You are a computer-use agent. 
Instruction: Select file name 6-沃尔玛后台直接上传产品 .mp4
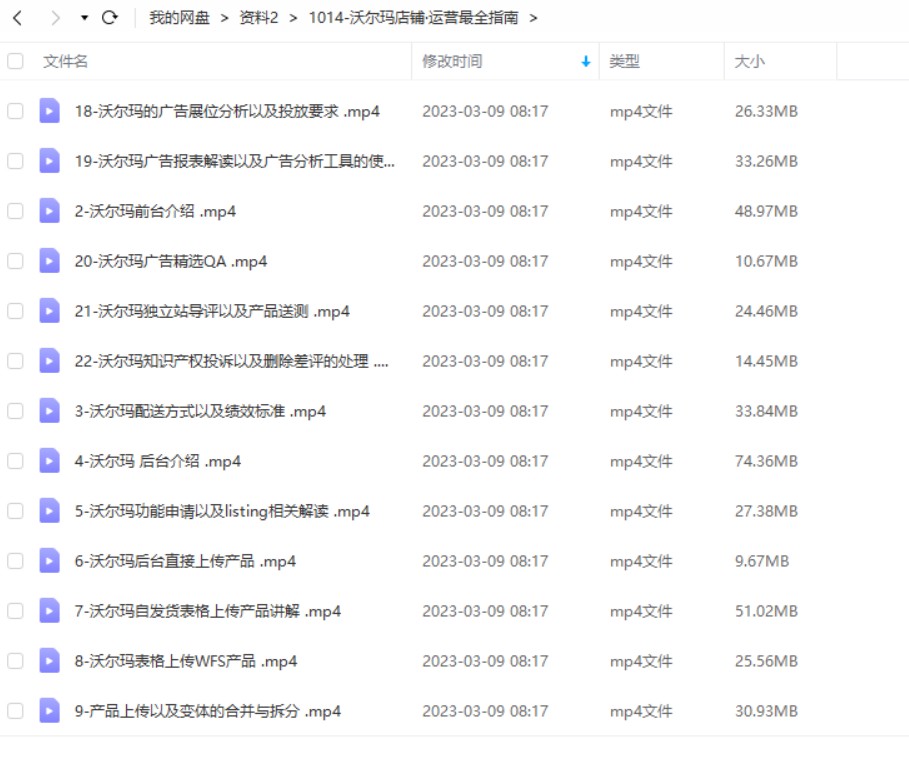click(x=186, y=561)
